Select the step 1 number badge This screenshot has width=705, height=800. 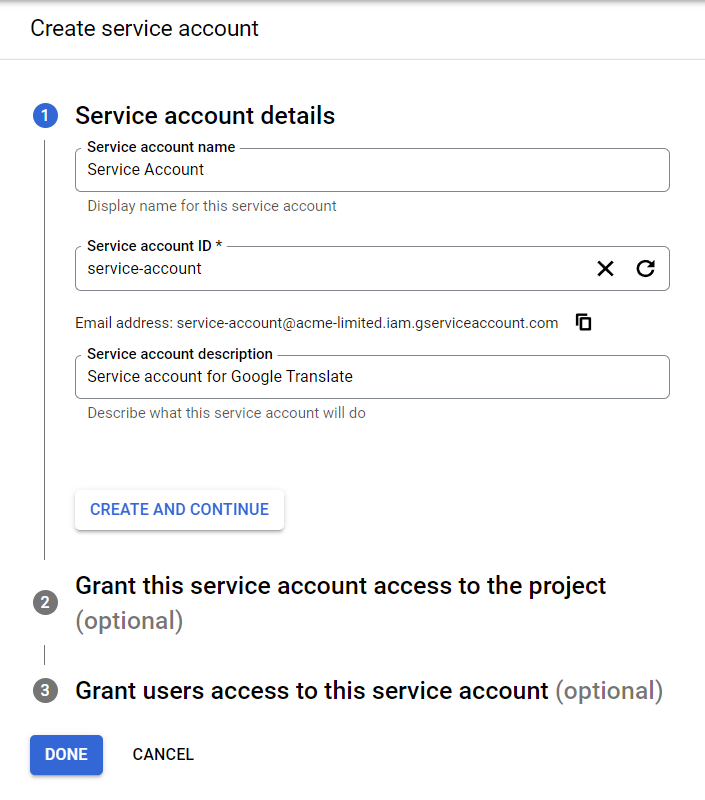click(x=45, y=115)
